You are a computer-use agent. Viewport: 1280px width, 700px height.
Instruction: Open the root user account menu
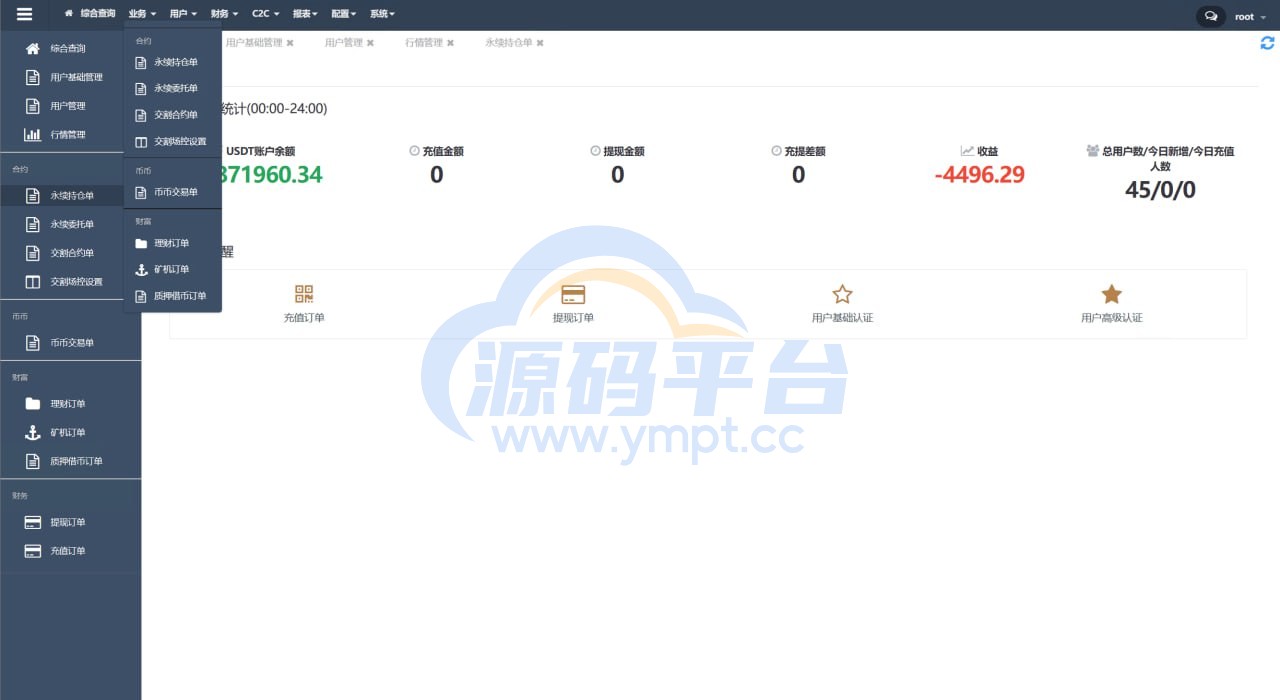1248,17
